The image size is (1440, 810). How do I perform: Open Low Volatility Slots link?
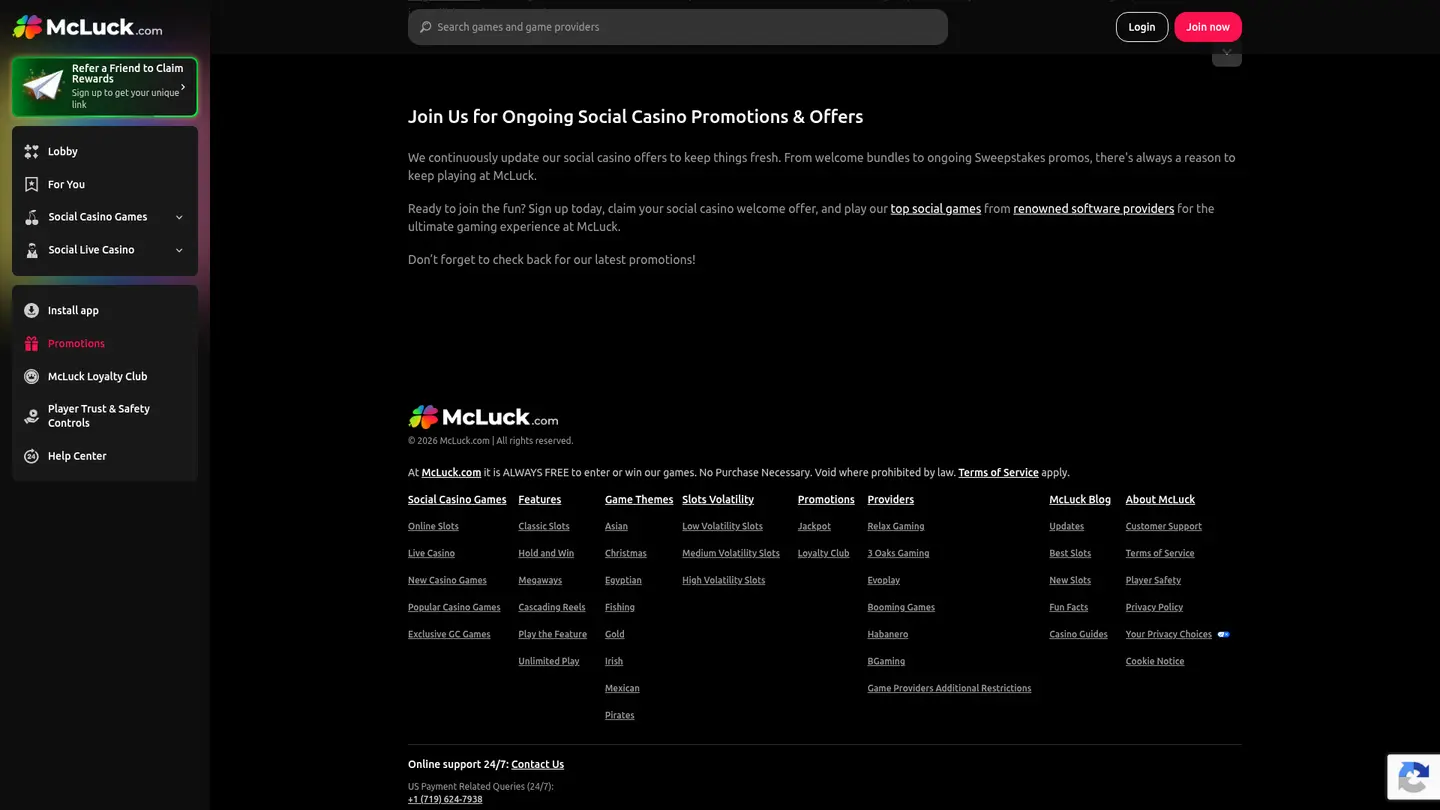click(722, 526)
